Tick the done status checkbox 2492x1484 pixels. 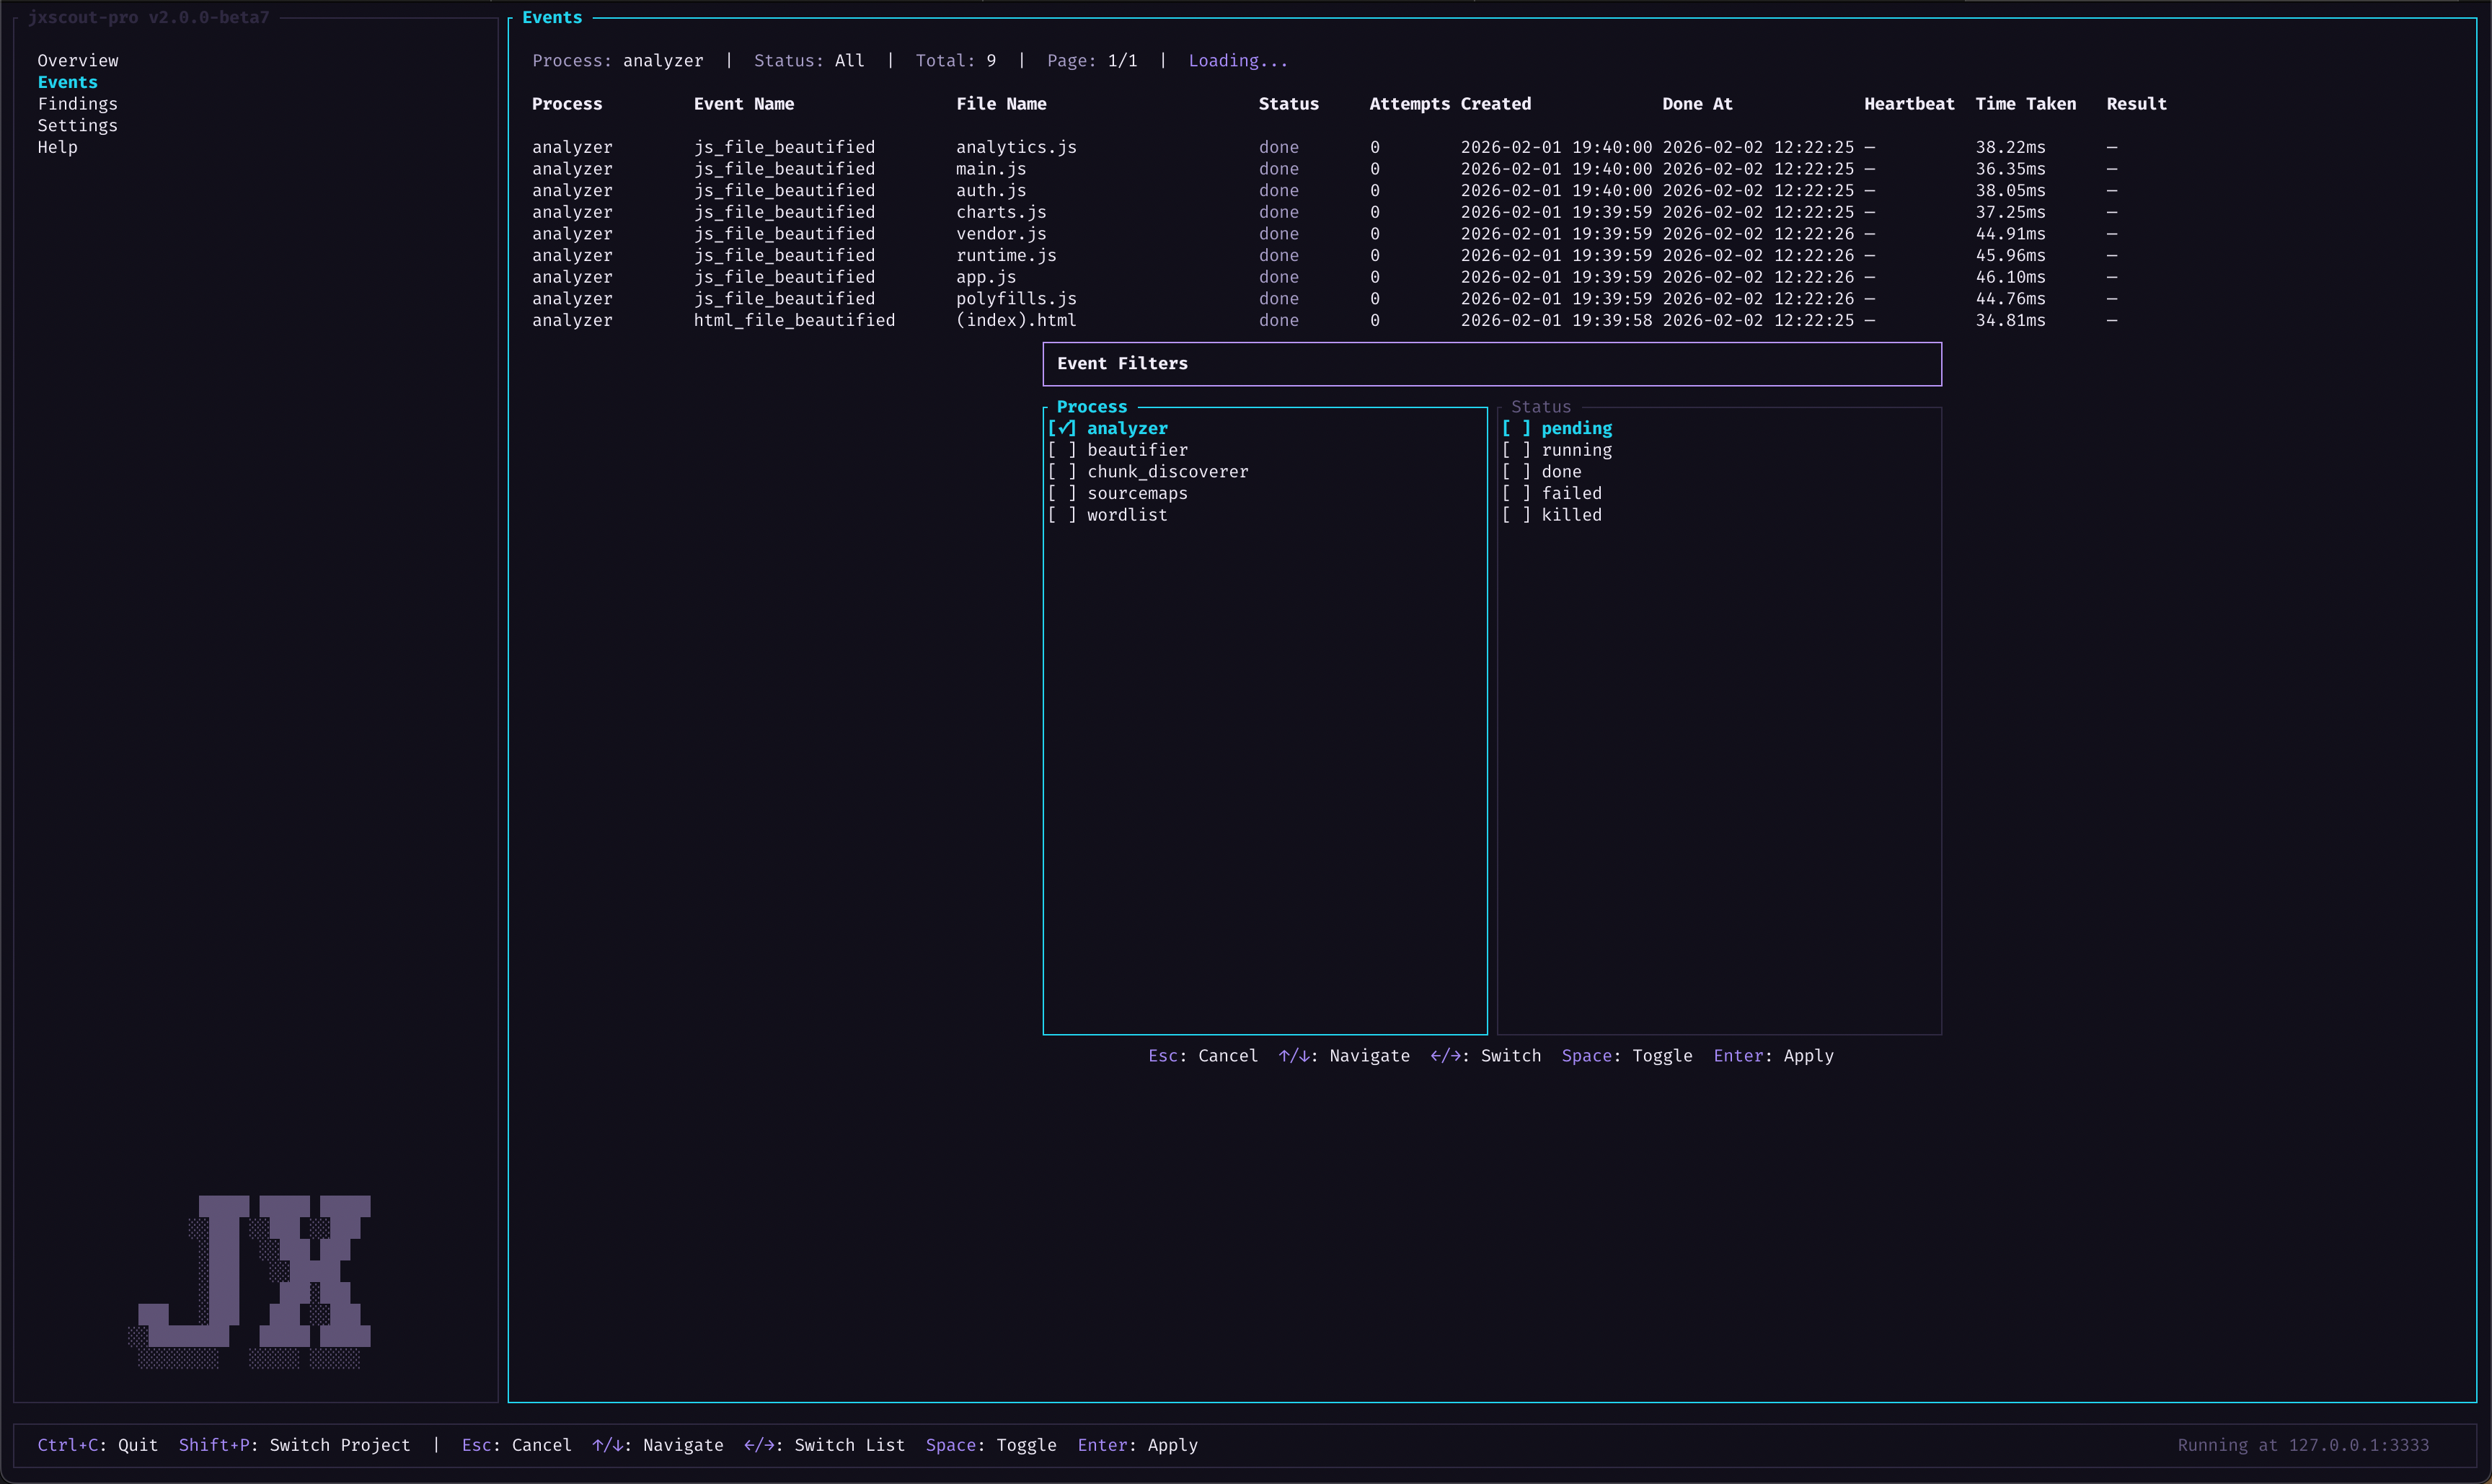(x=1516, y=472)
